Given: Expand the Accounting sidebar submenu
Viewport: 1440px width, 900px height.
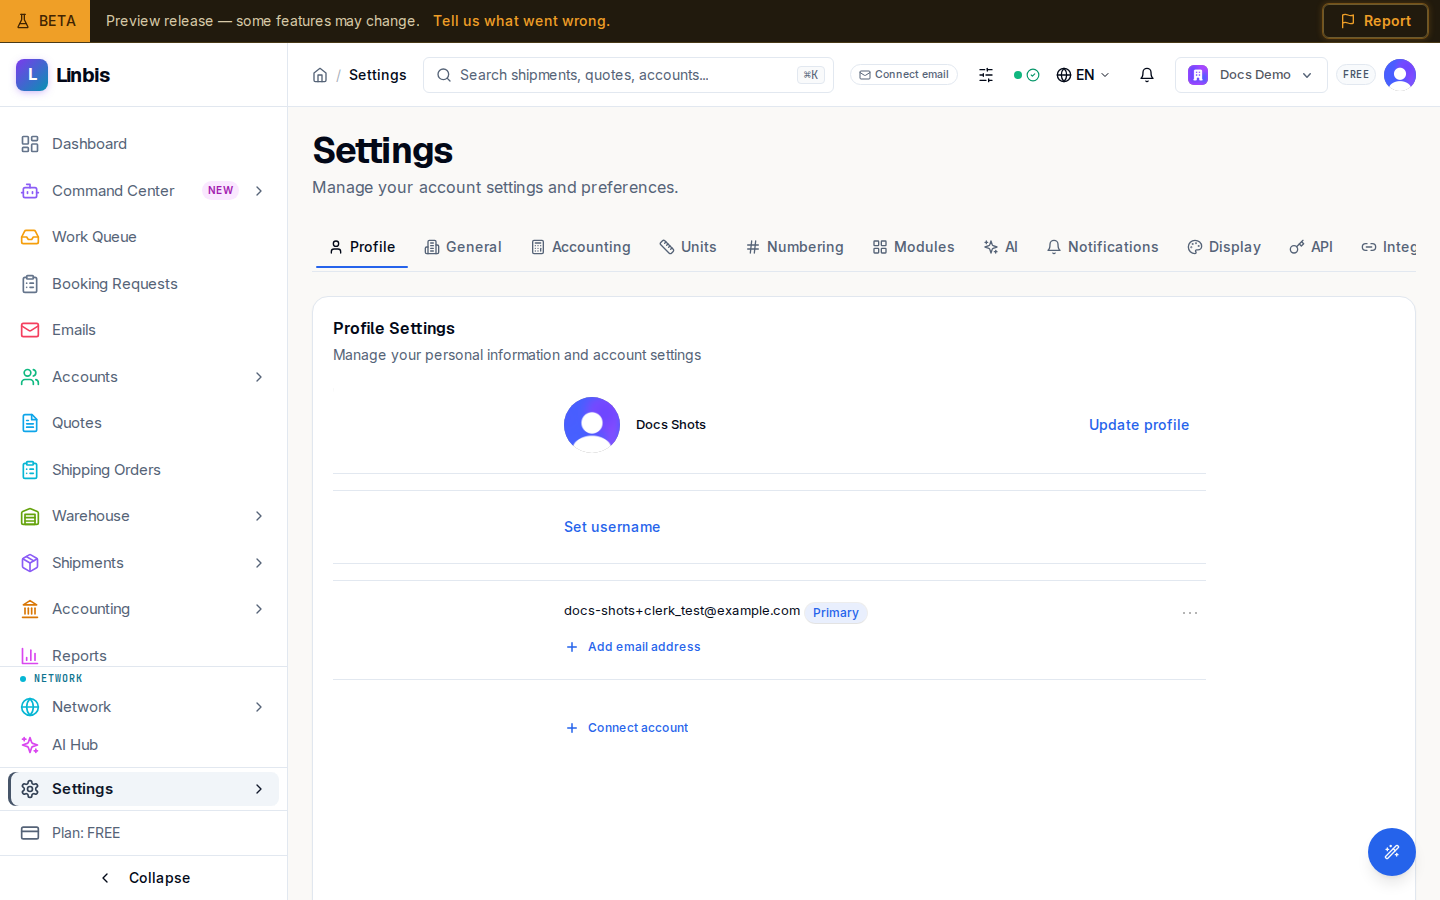Looking at the screenshot, I should coord(259,609).
